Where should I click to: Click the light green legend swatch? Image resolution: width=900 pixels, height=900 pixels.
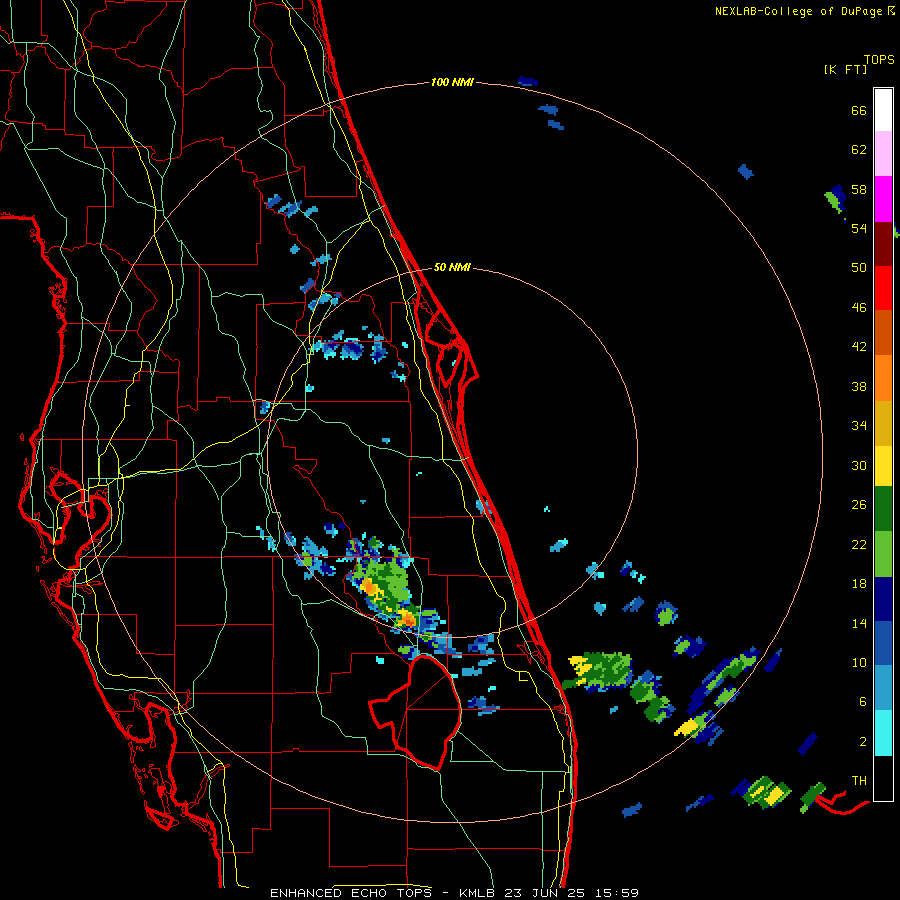(883, 554)
